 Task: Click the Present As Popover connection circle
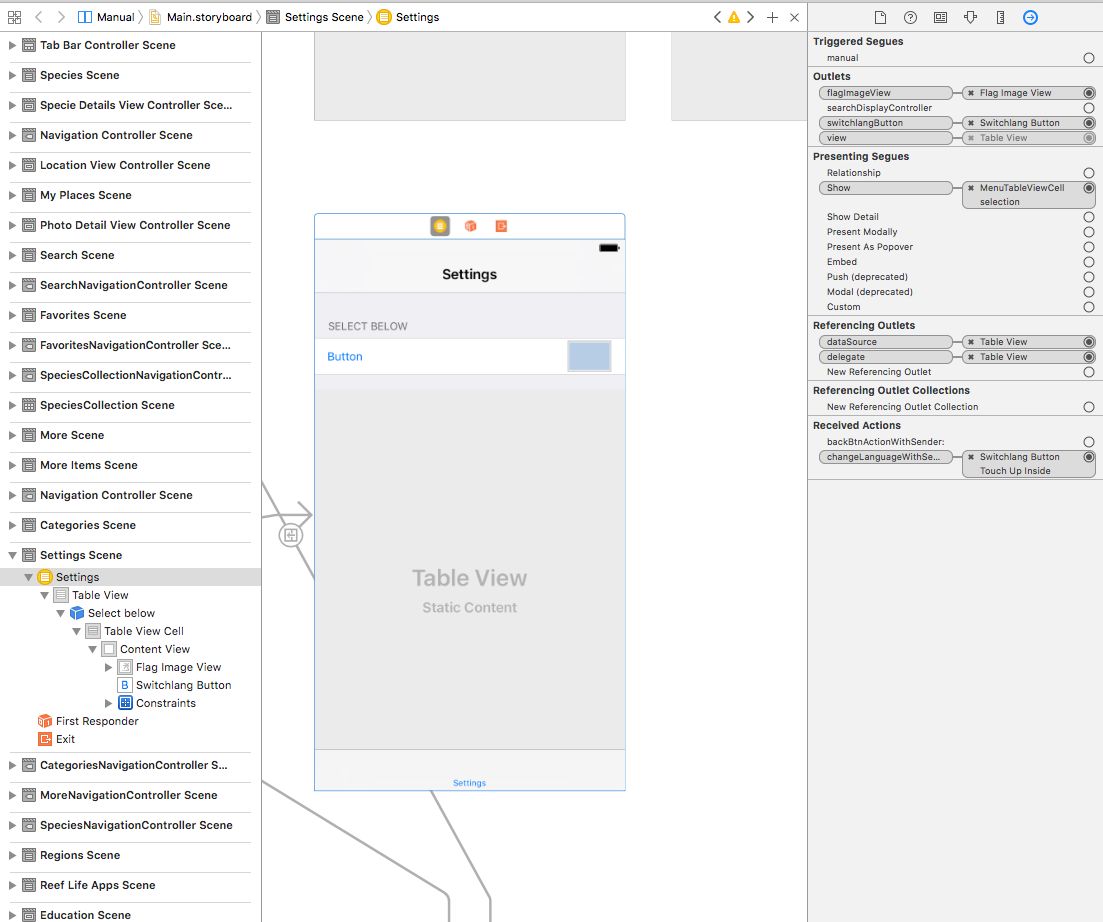(1089, 247)
